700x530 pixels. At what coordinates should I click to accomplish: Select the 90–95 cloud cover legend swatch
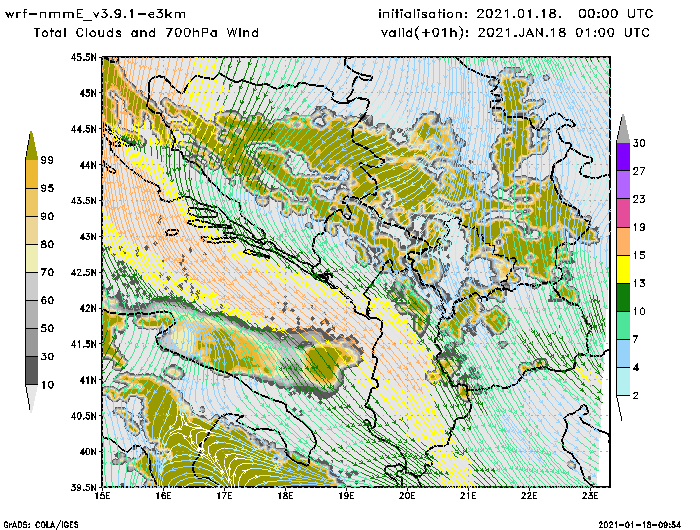(x=32, y=202)
